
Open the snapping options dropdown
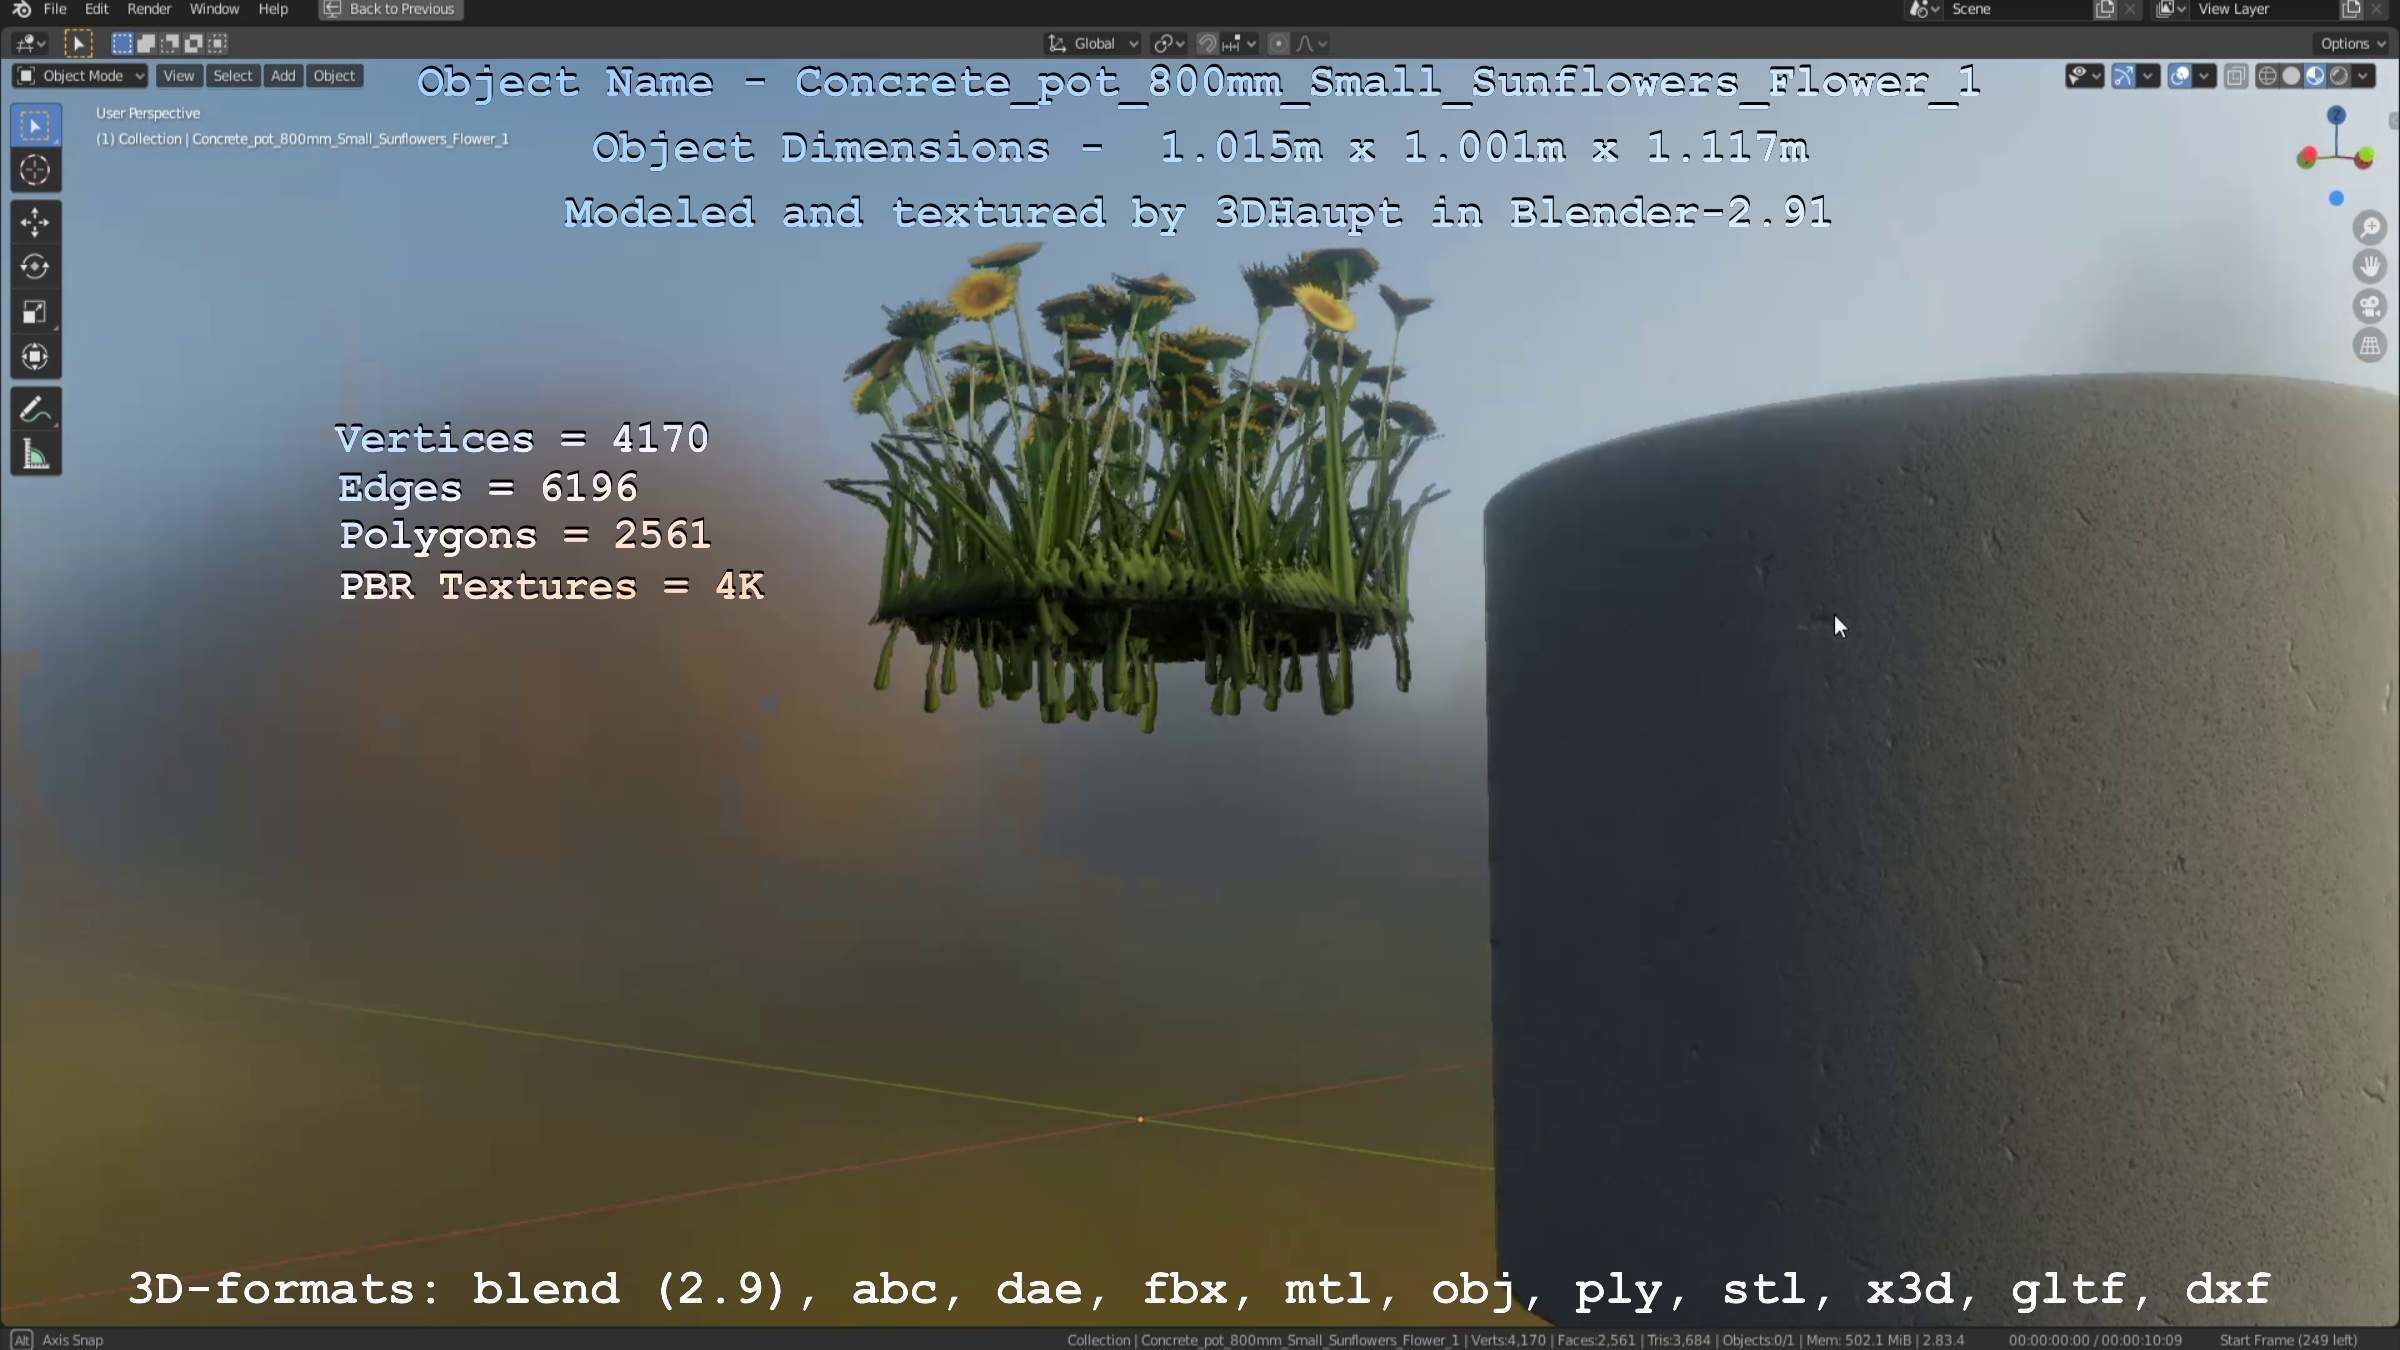pyautogui.click(x=1240, y=43)
